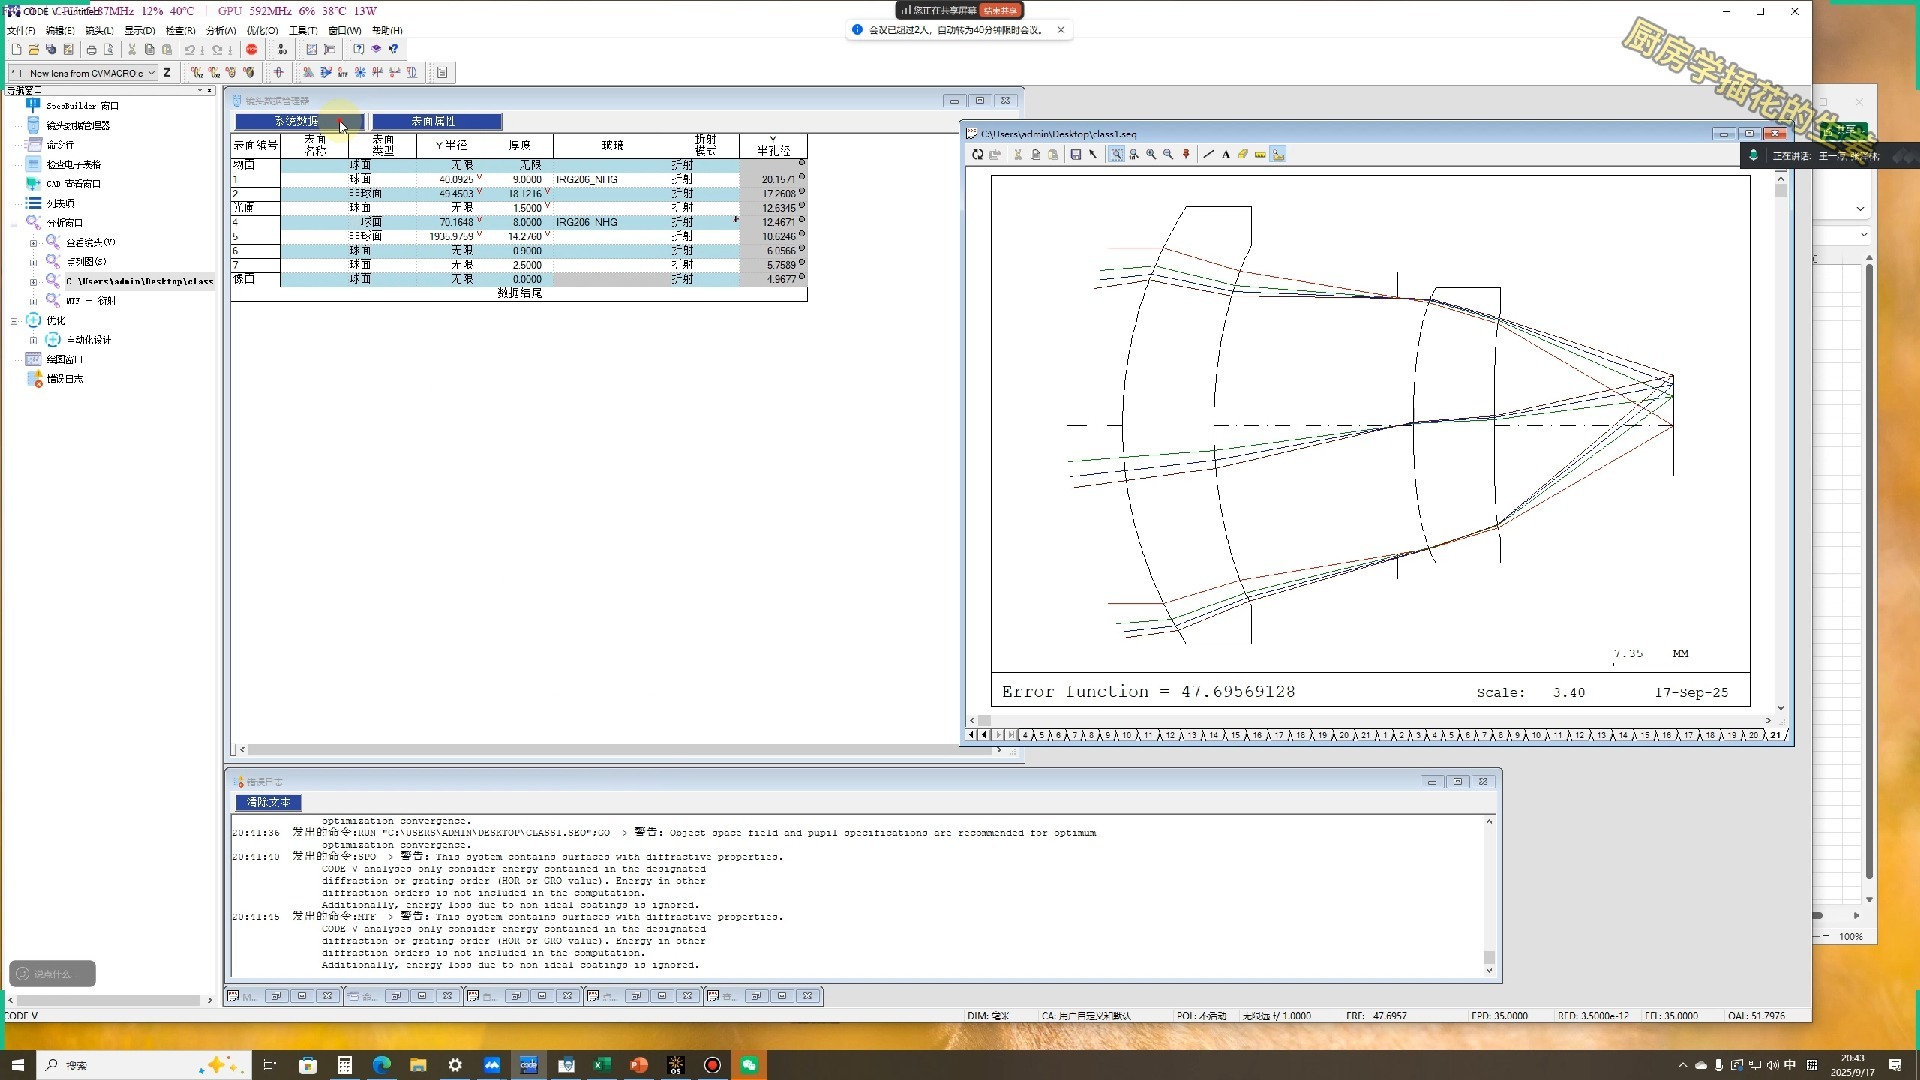Click the red pushpin icon in plot toolbar
Viewport: 1920px width, 1080px height.
1187,155
